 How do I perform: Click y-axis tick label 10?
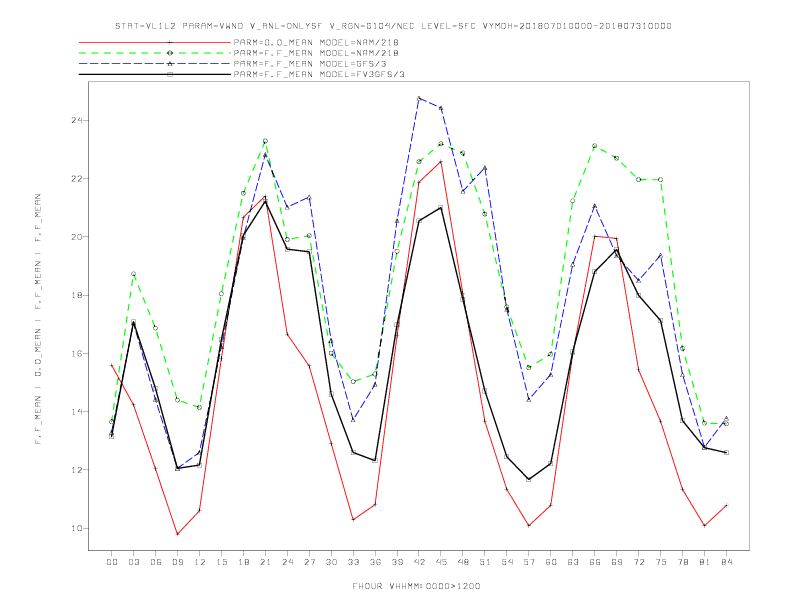coord(76,528)
